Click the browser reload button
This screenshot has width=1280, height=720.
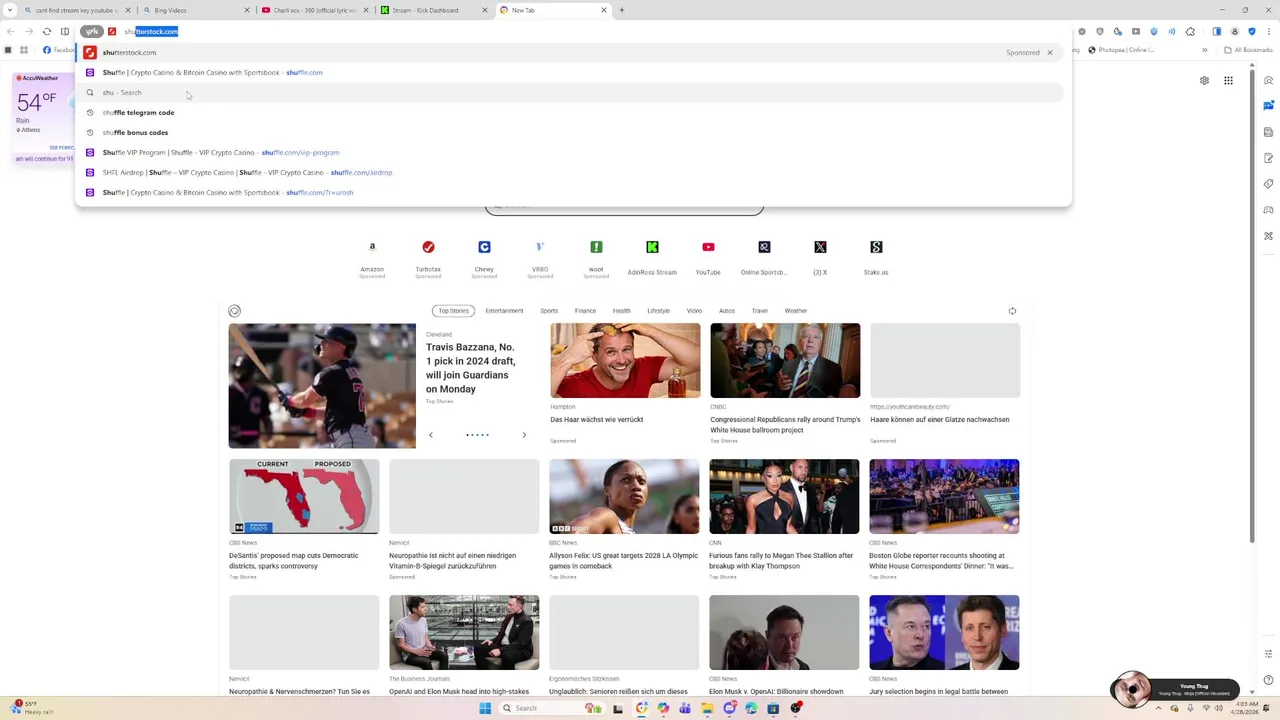point(46,31)
